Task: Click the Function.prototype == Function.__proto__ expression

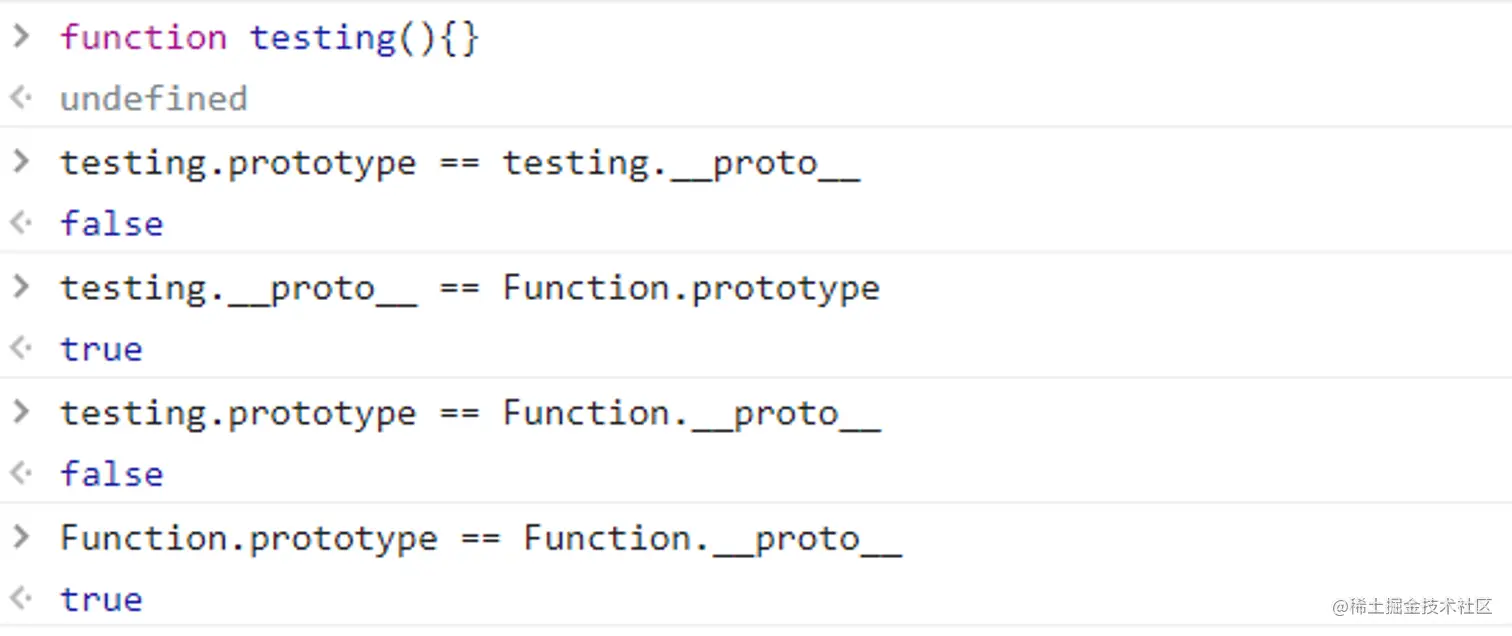Action: pyautogui.click(x=480, y=538)
